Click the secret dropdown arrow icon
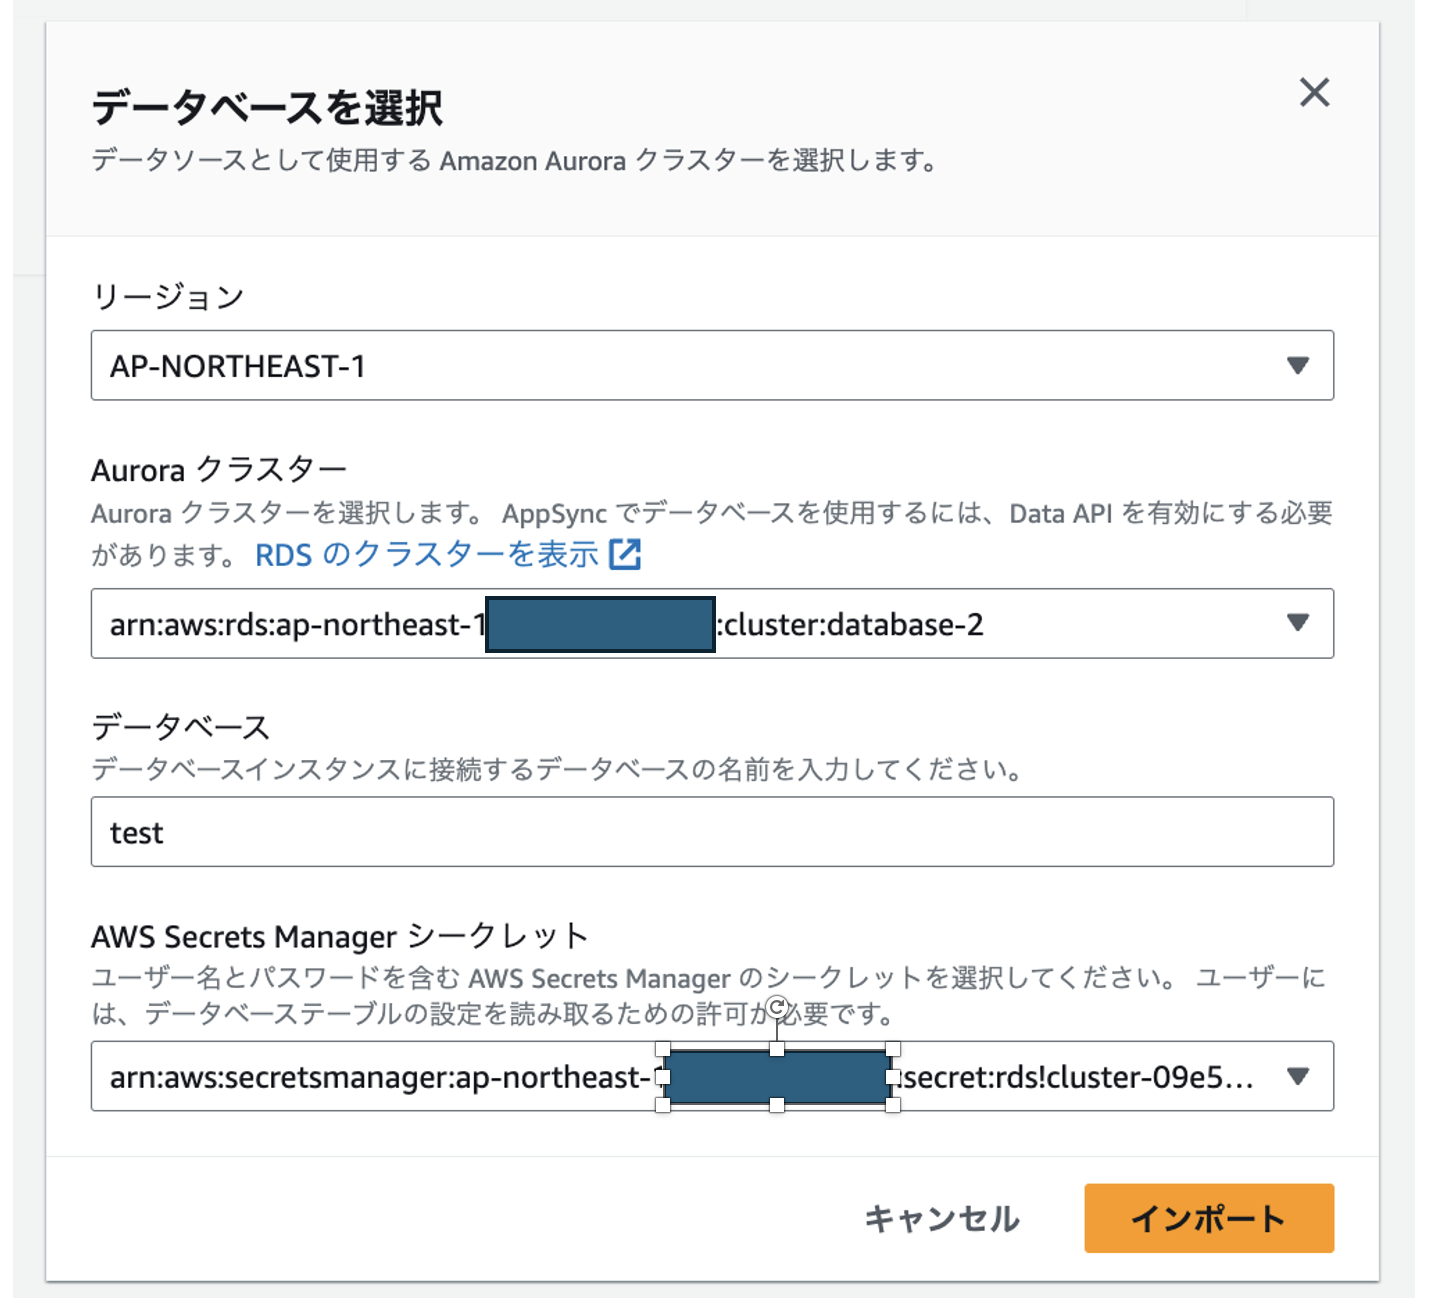The height and width of the screenshot is (1298, 1434). pyautogui.click(x=1298, y=1076)
